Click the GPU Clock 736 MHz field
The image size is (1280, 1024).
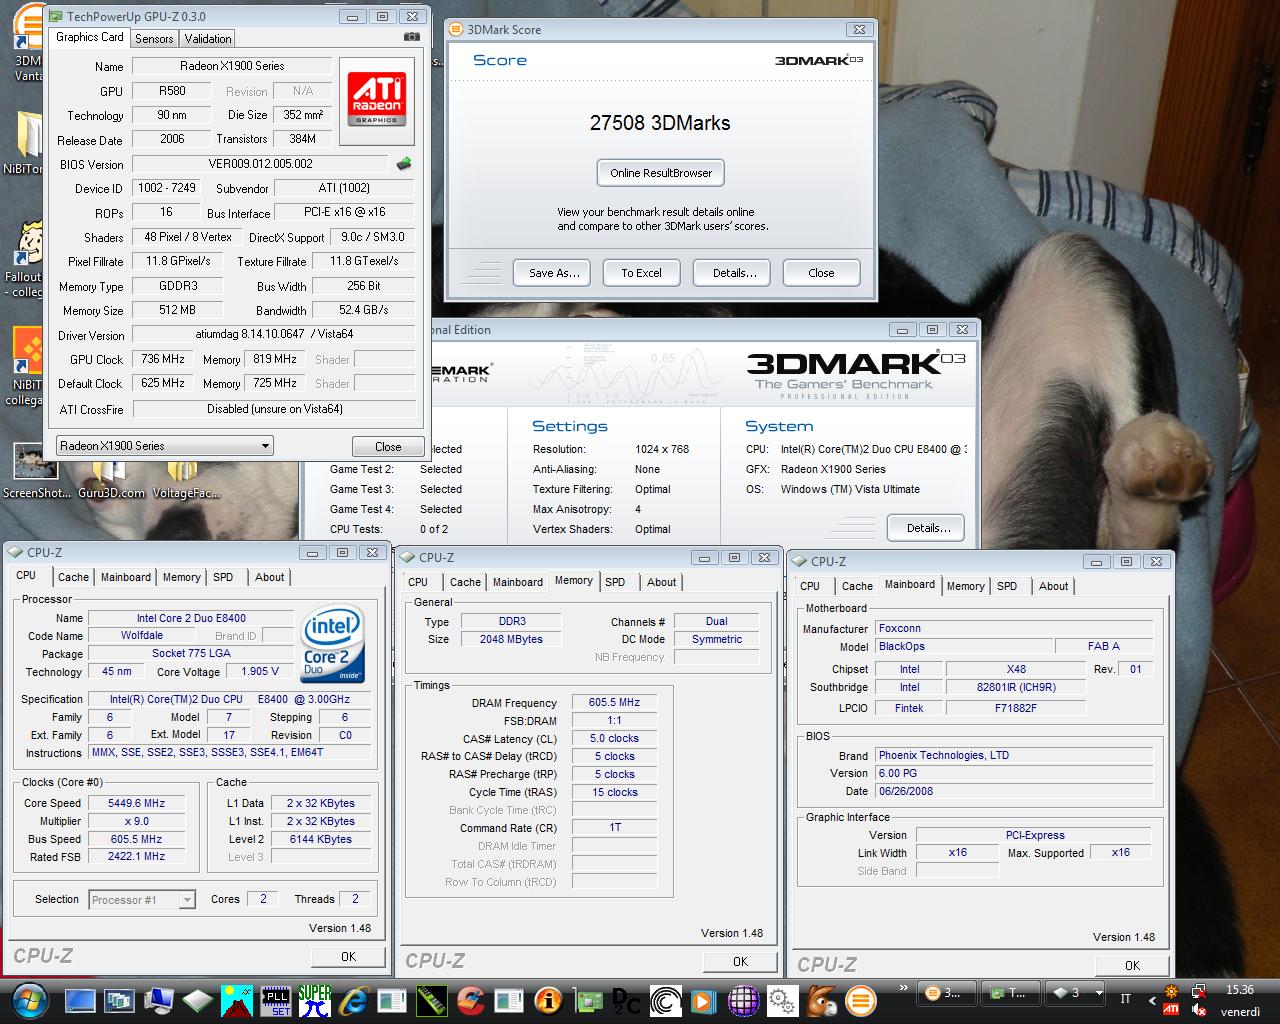pyautogui.click(x=163, y=359)
